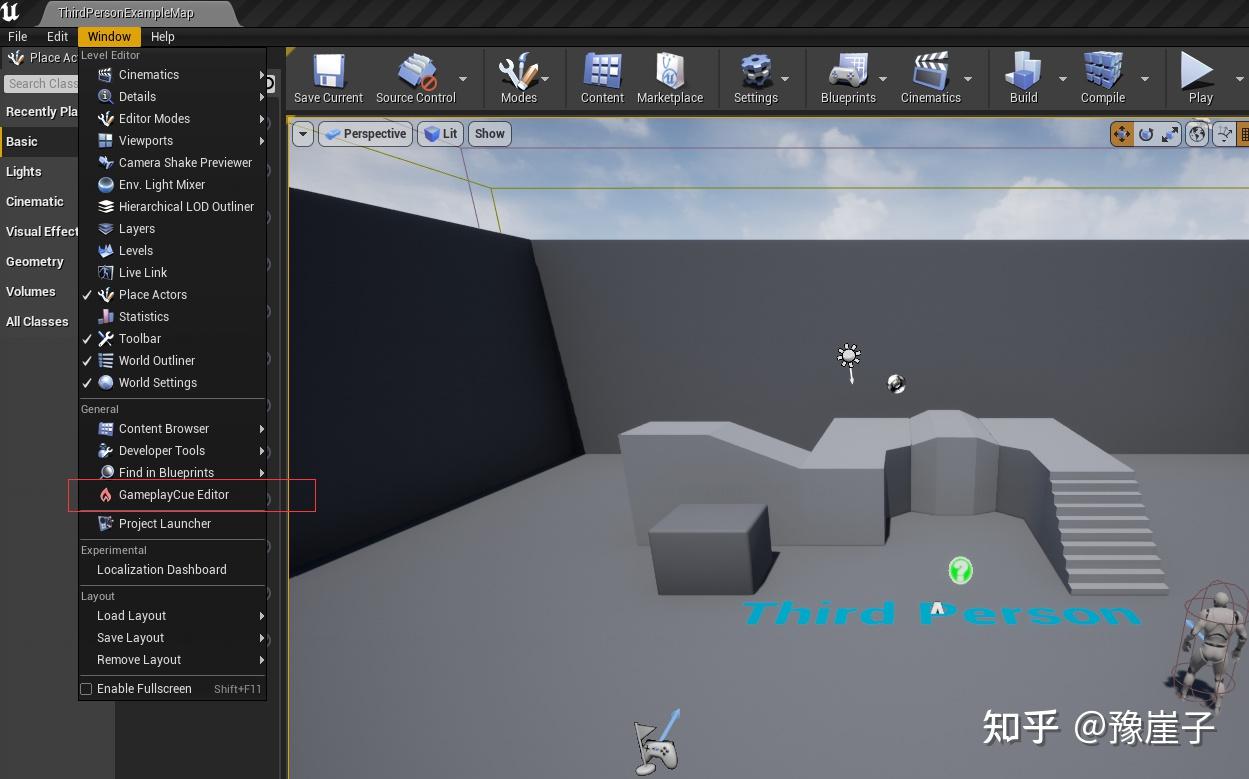Open Levels from Window menu
Screen dimensions: 1249x779
[172, 251]
